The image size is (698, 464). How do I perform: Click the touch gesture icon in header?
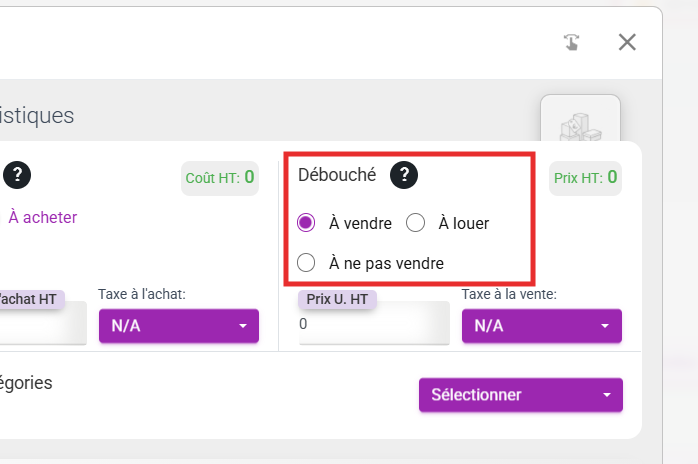click(571, 42)
